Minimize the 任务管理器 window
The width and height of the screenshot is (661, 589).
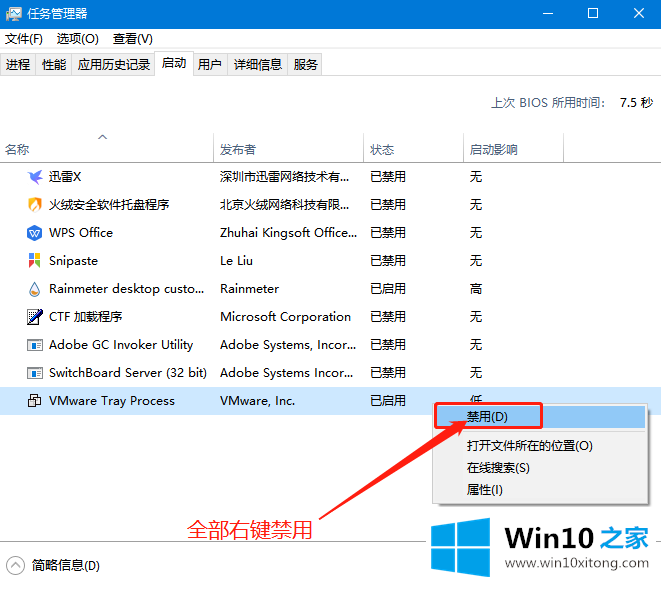point(548,13)
